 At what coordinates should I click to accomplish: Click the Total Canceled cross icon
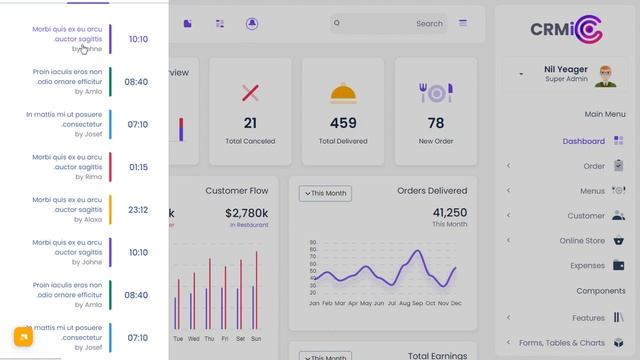coord(250,93)
